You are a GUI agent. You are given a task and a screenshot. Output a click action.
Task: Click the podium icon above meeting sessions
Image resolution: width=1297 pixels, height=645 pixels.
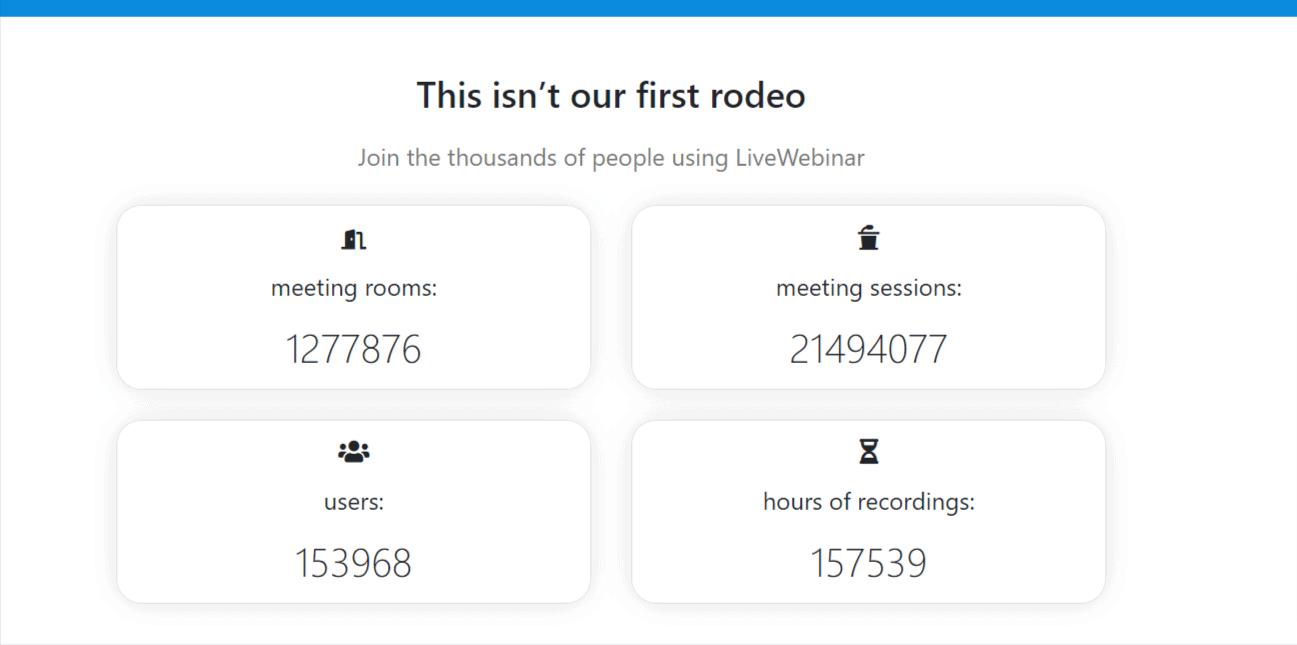pos(869,238)
